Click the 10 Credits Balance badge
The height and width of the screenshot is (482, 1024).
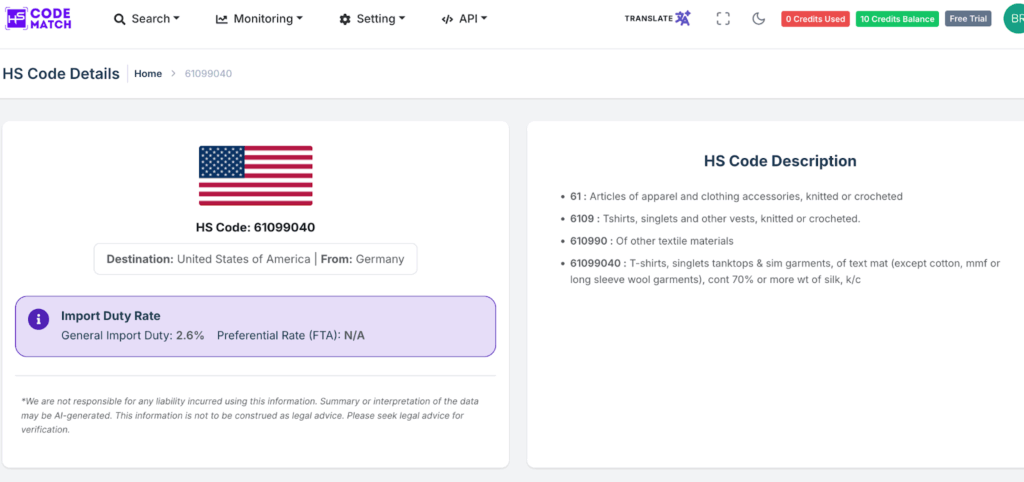(897, 19)
